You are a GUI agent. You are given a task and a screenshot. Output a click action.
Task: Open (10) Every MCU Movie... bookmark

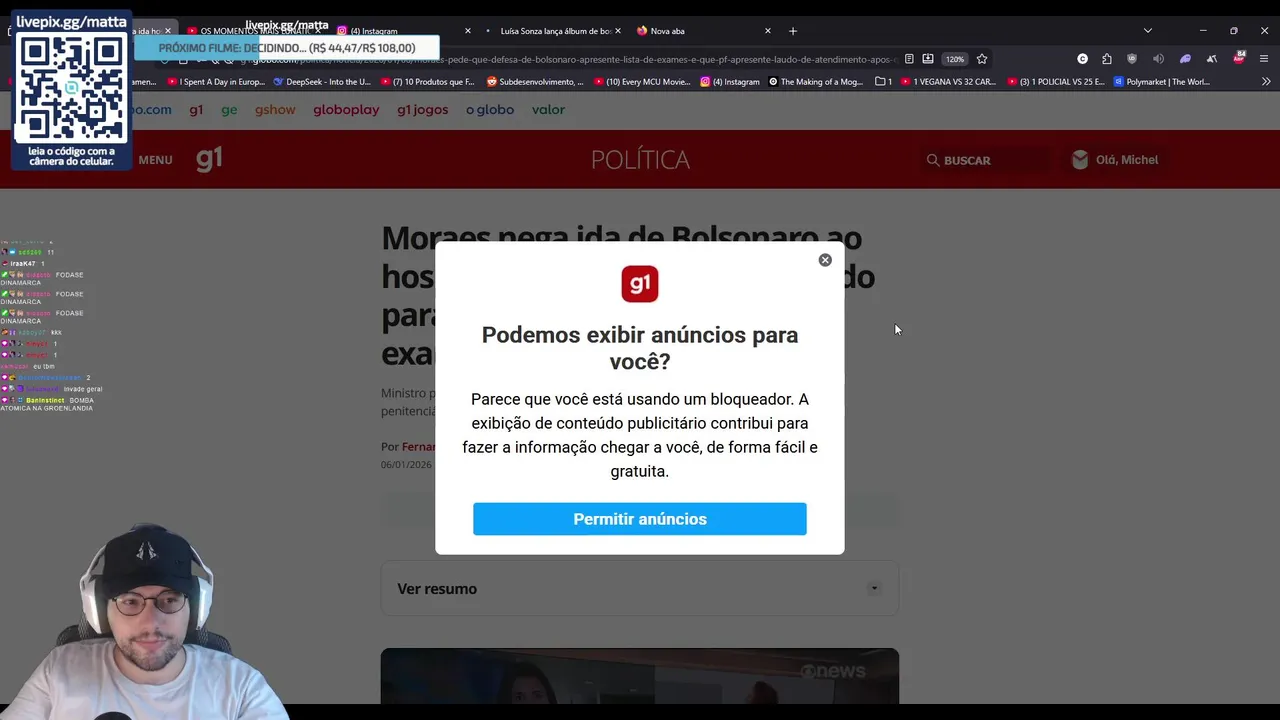pos(642,82)
